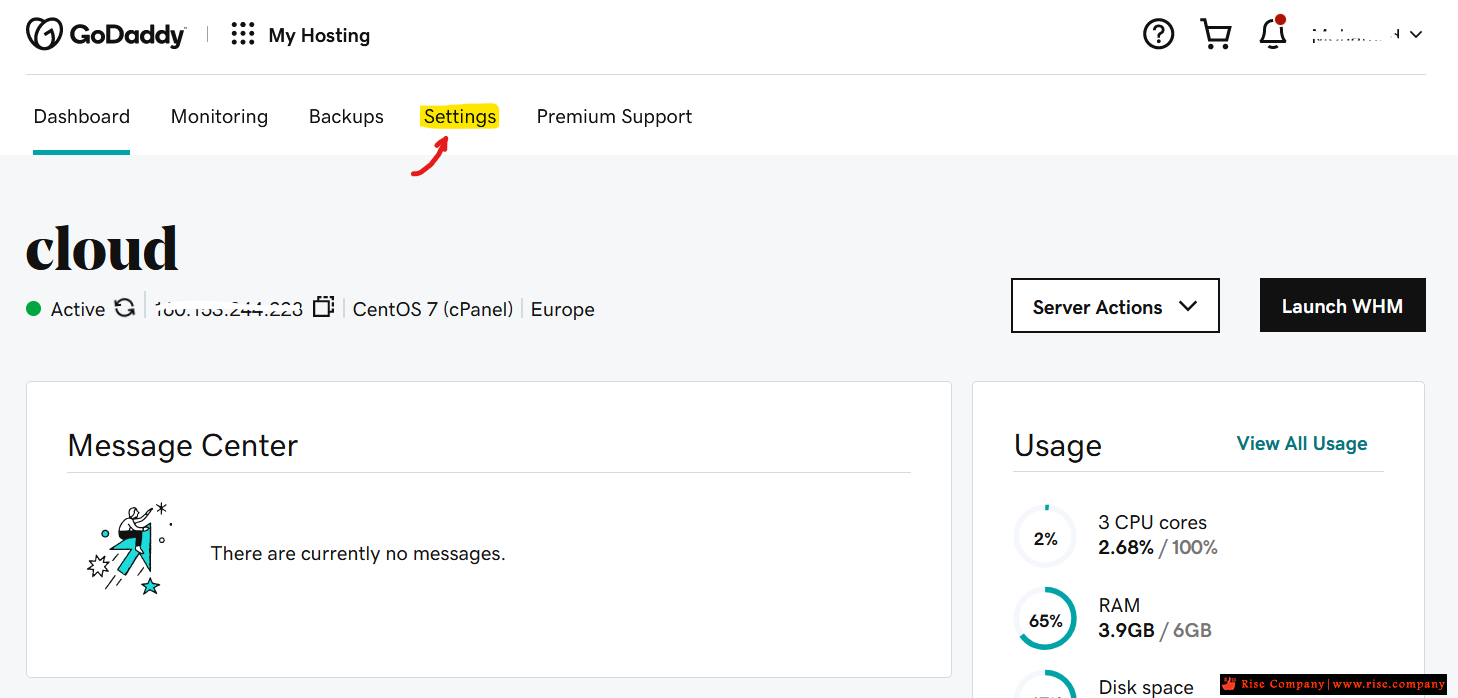This screenshot has height=698, width=1458.
Task: Go to the Premium Support tab
Action: click(x=614, y=117)
